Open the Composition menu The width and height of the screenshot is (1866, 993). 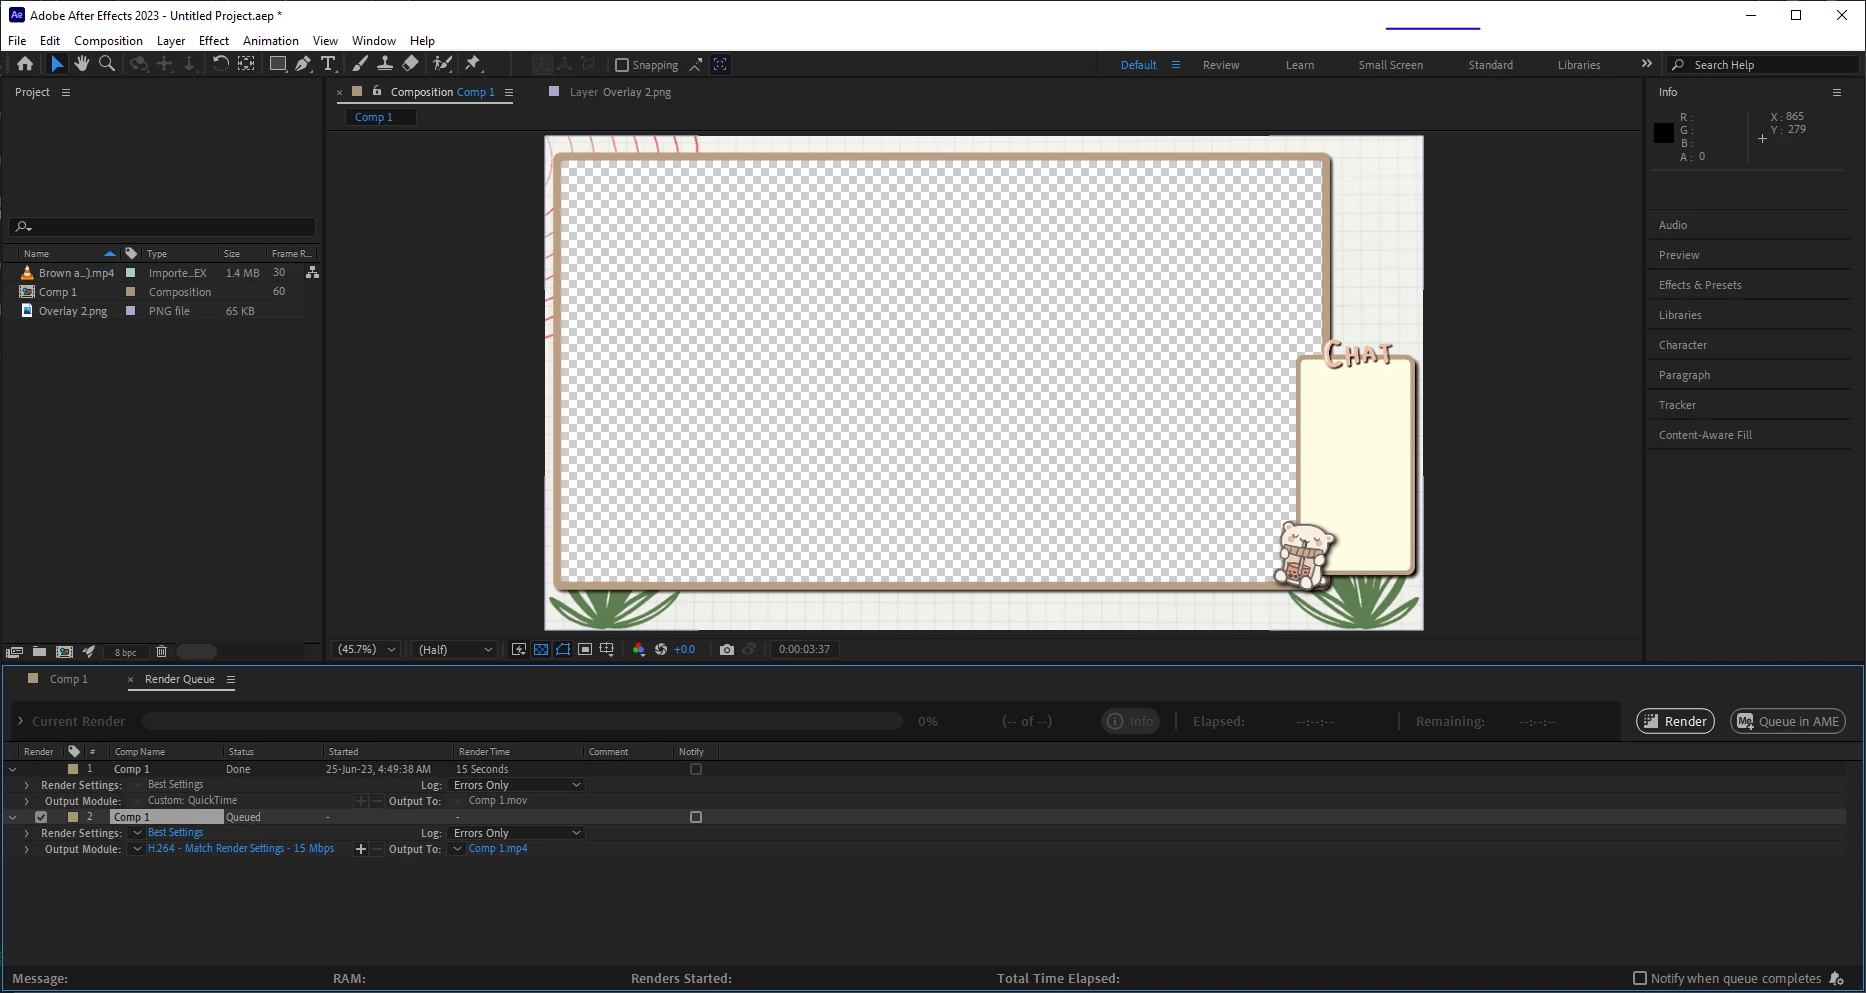tap(108, 41)
